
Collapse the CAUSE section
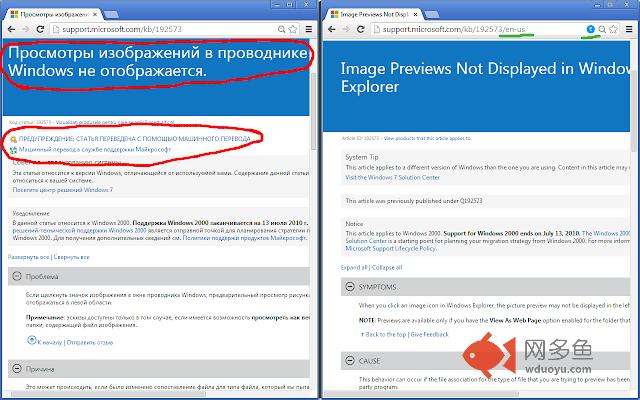(x=350, y=361)
